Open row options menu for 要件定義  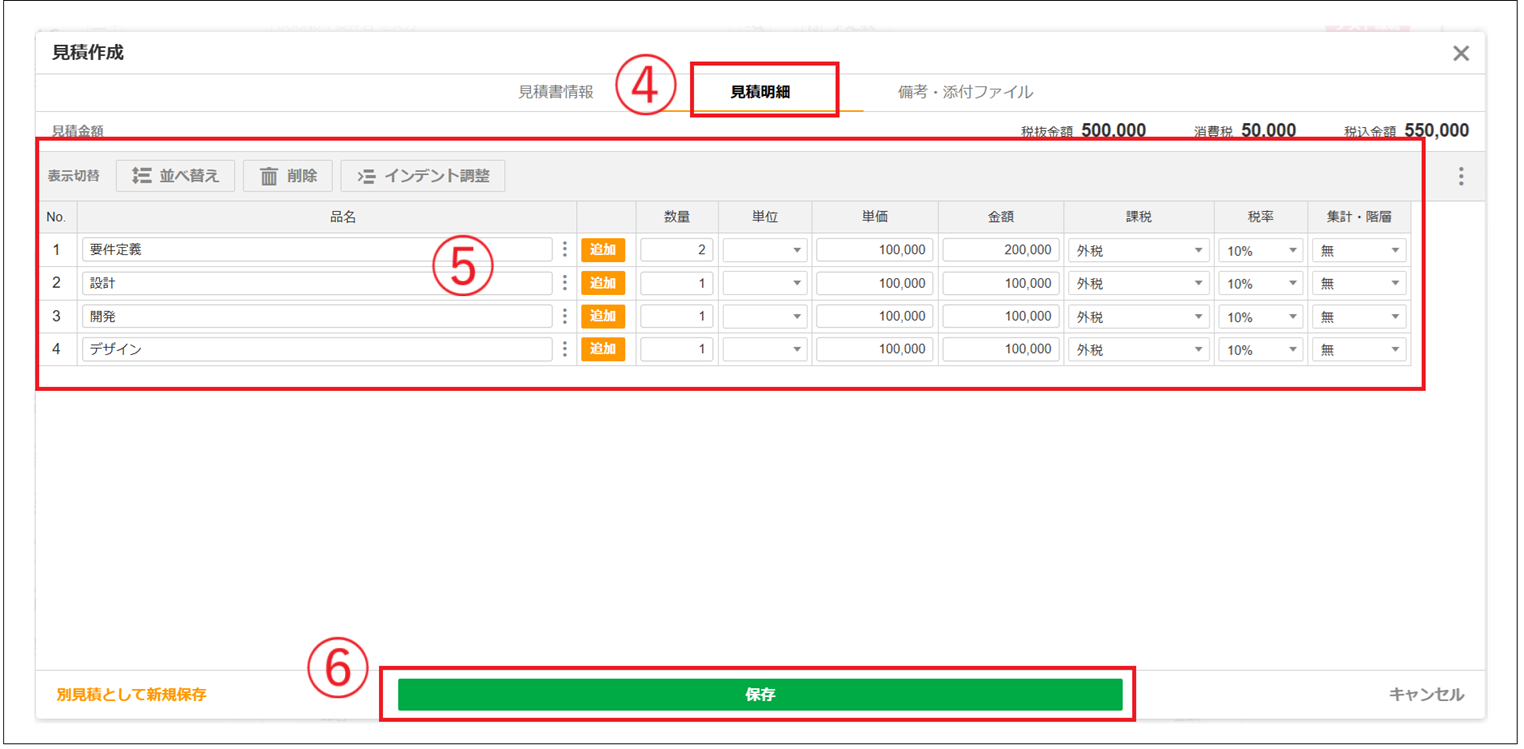(x=566, y=249)
